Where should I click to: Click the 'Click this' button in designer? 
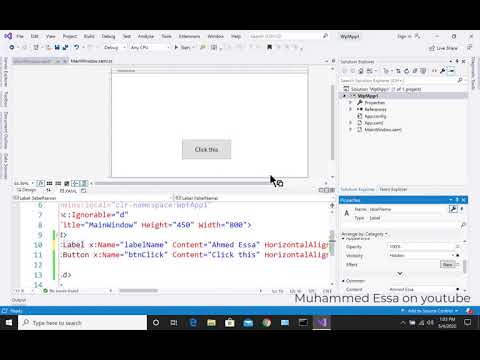(206, 149)
